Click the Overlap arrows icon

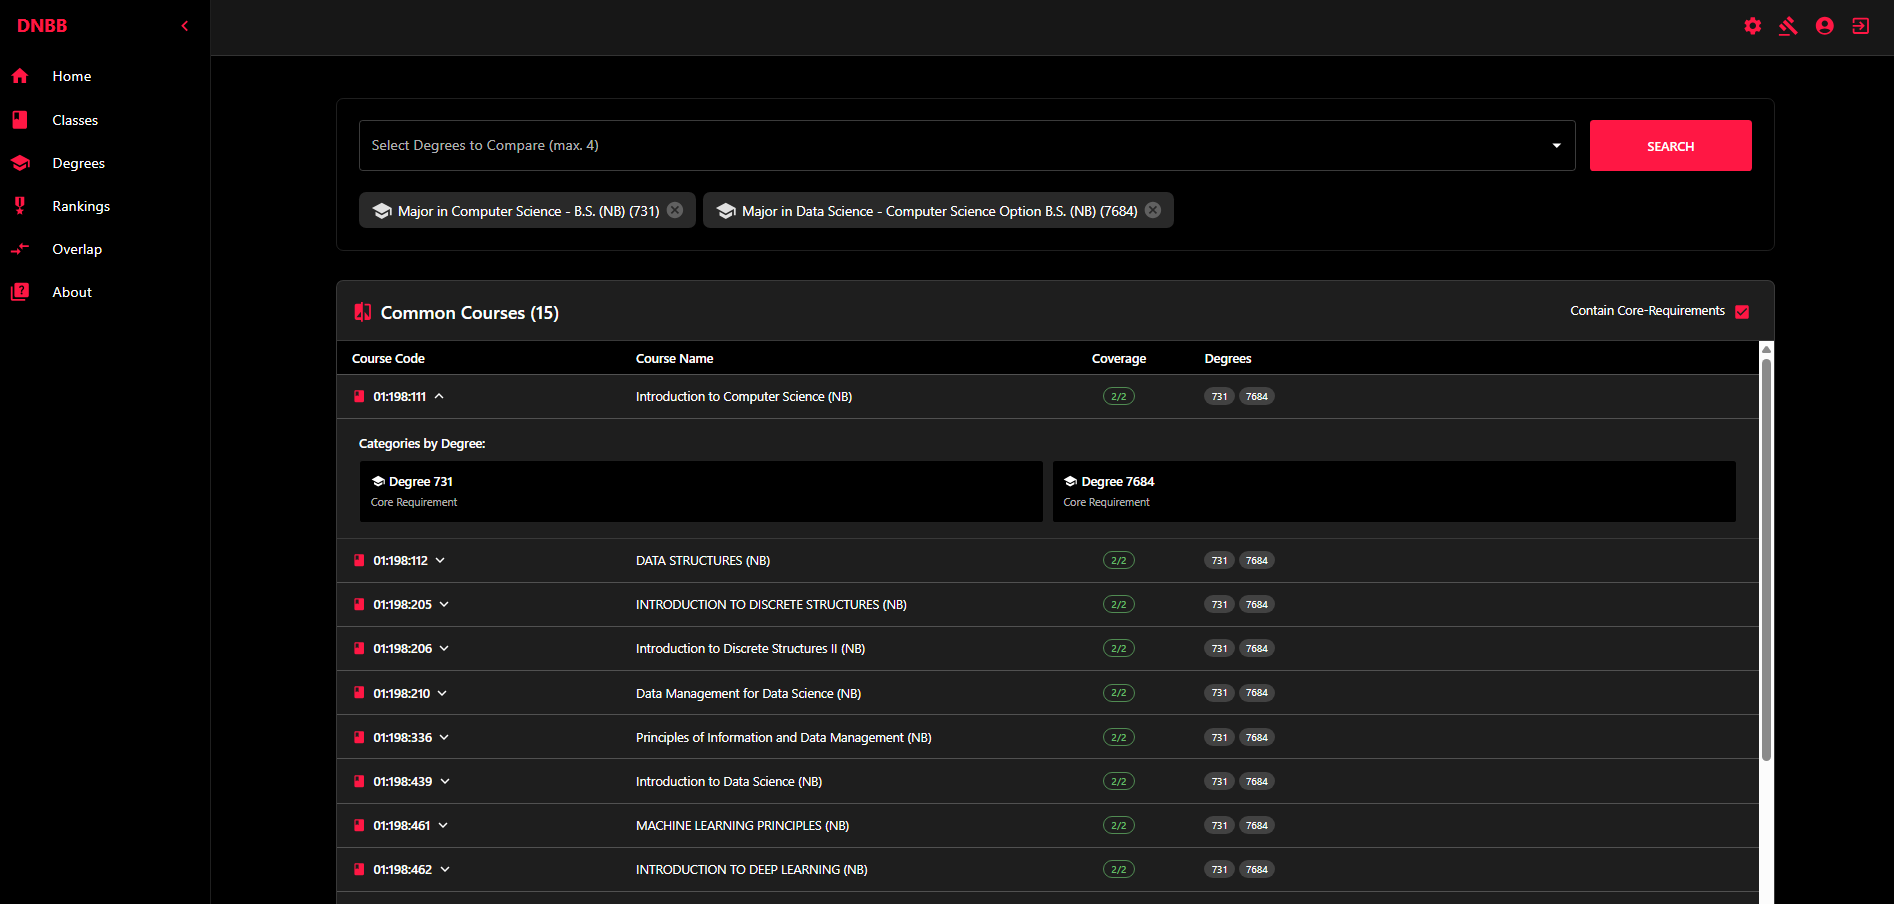pyautogui.click(x=20, y=249)
